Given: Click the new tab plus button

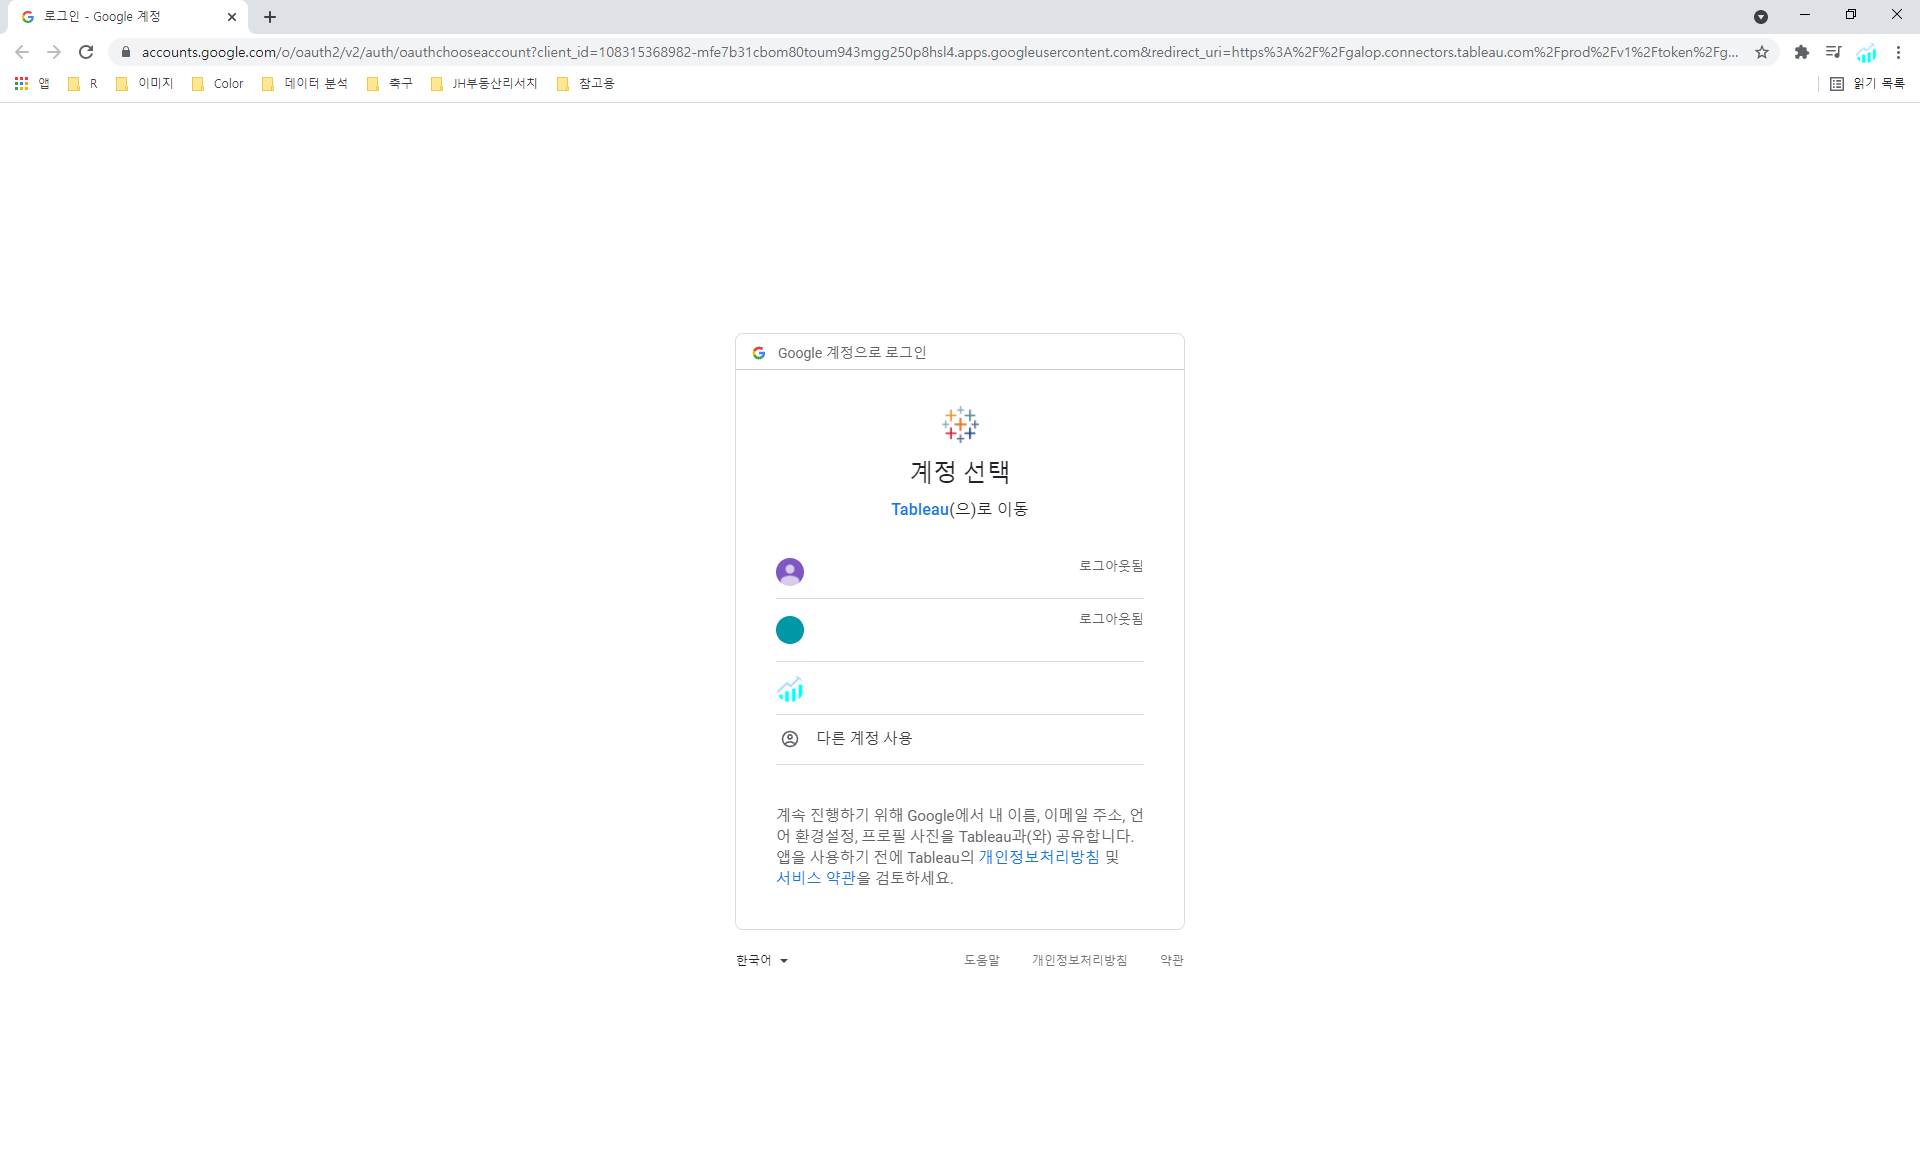Looking at the screenshot, I should 270,17.
